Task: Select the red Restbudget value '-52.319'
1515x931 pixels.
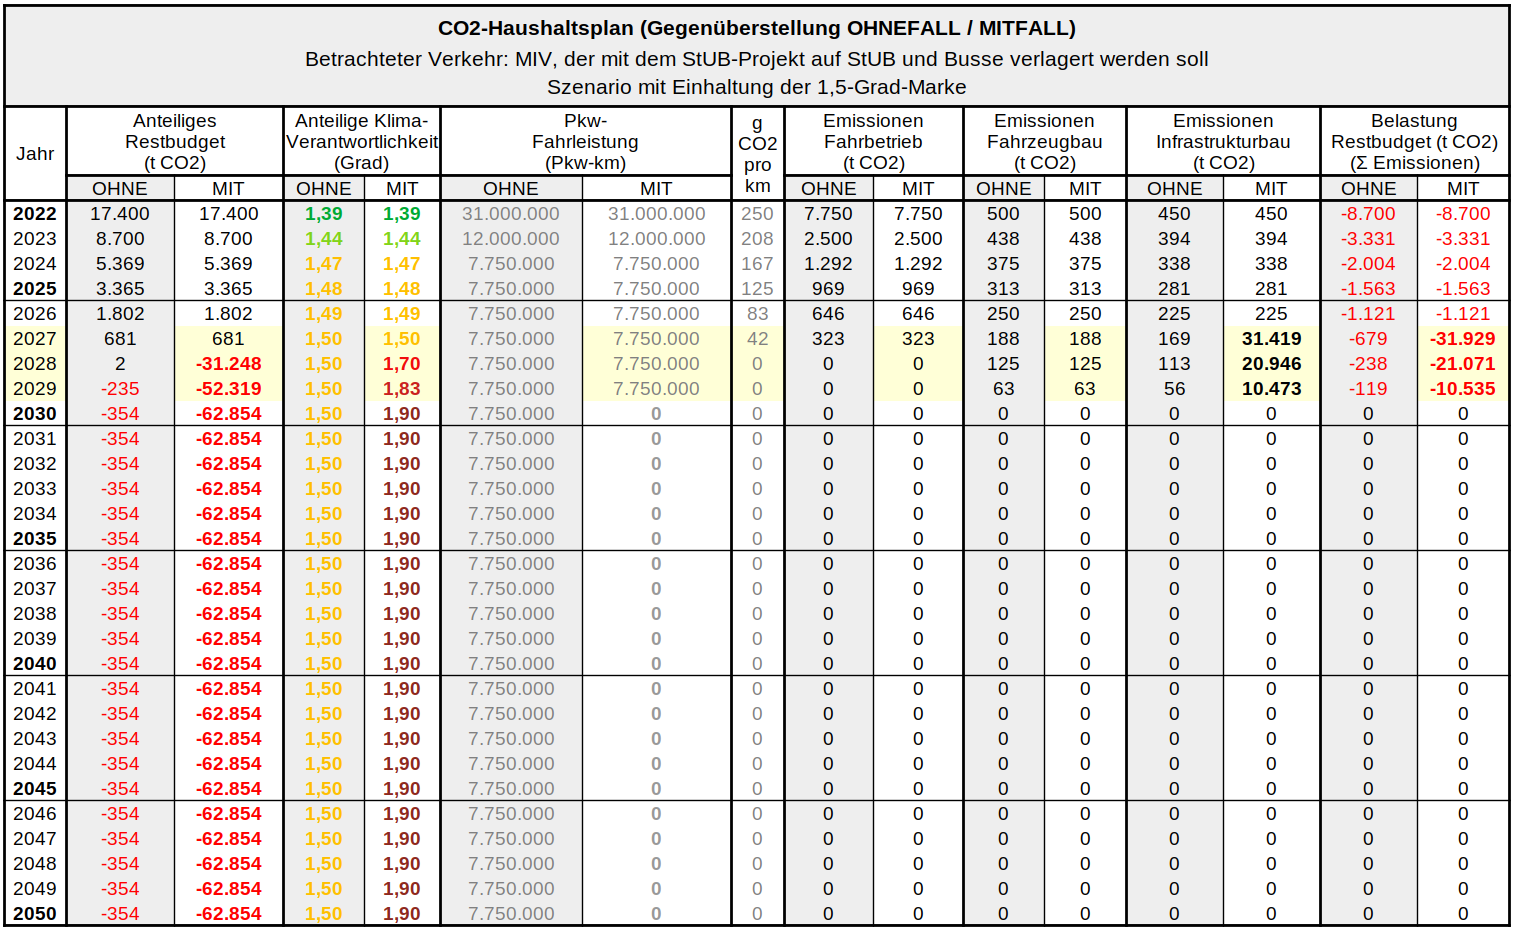Action: coord(228,389)
